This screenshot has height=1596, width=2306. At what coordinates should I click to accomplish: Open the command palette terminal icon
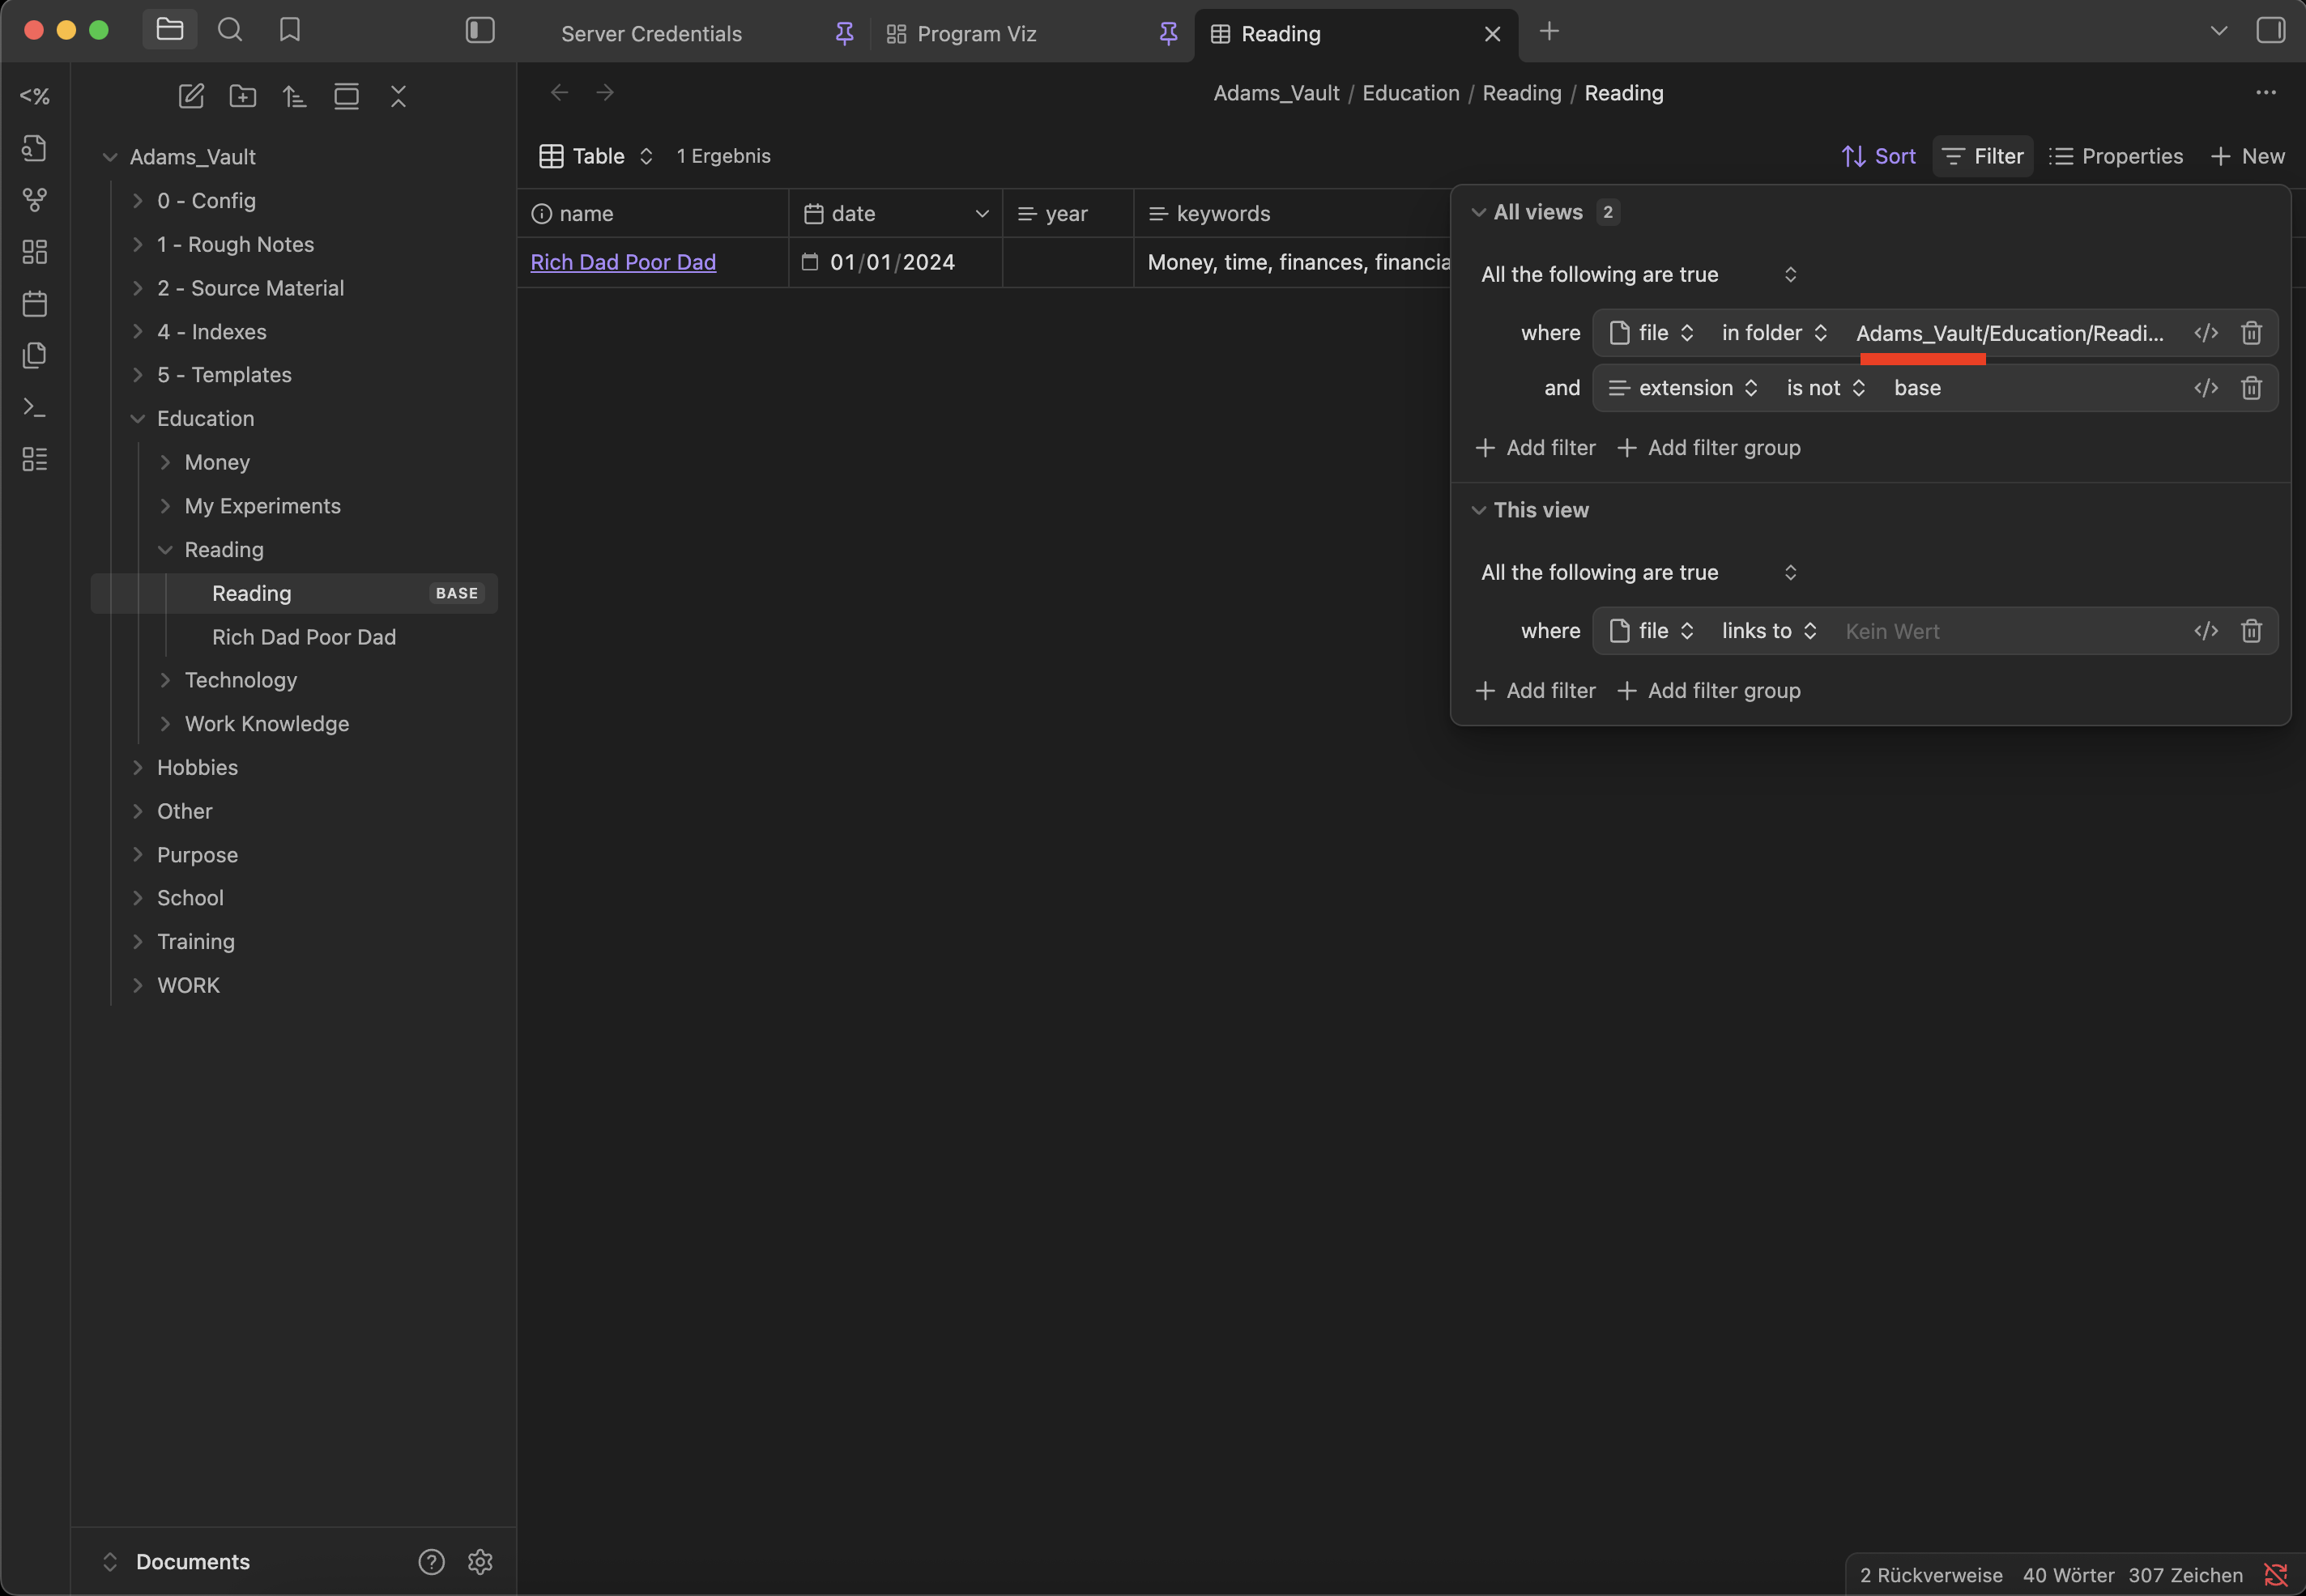pyautogui.click(x=35, y=407)
